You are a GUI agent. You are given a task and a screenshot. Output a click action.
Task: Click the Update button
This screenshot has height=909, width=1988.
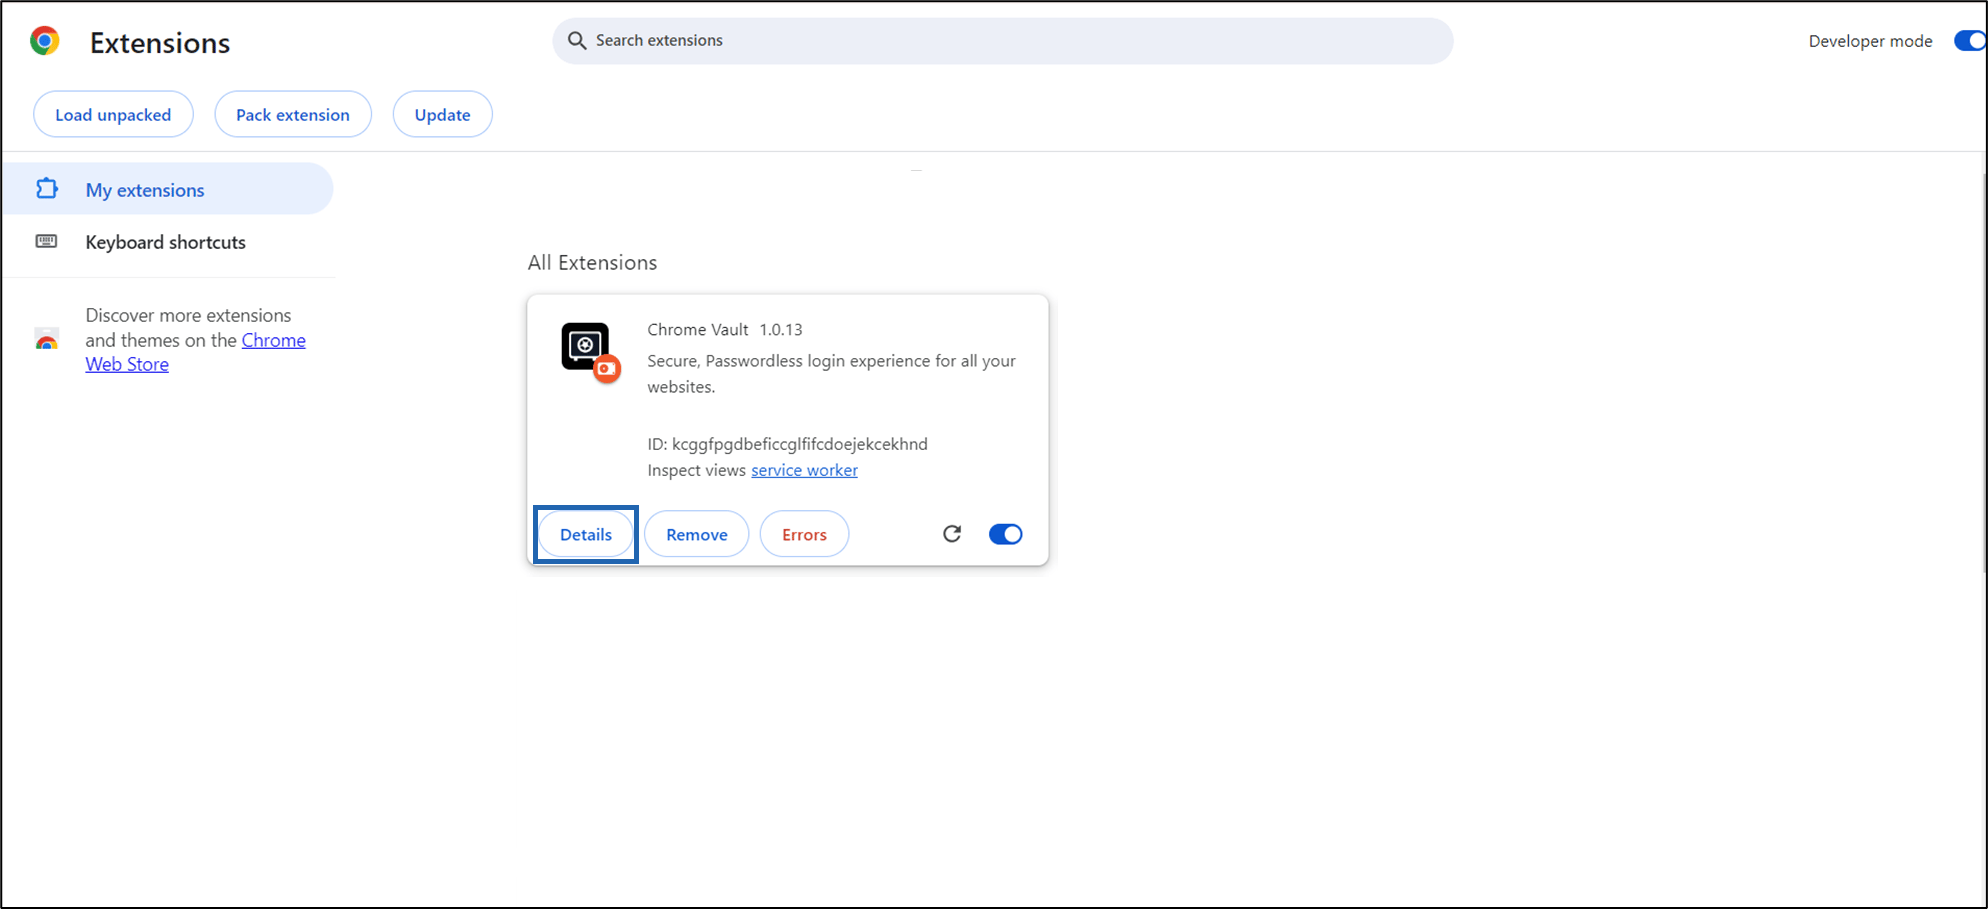[442, 115]
